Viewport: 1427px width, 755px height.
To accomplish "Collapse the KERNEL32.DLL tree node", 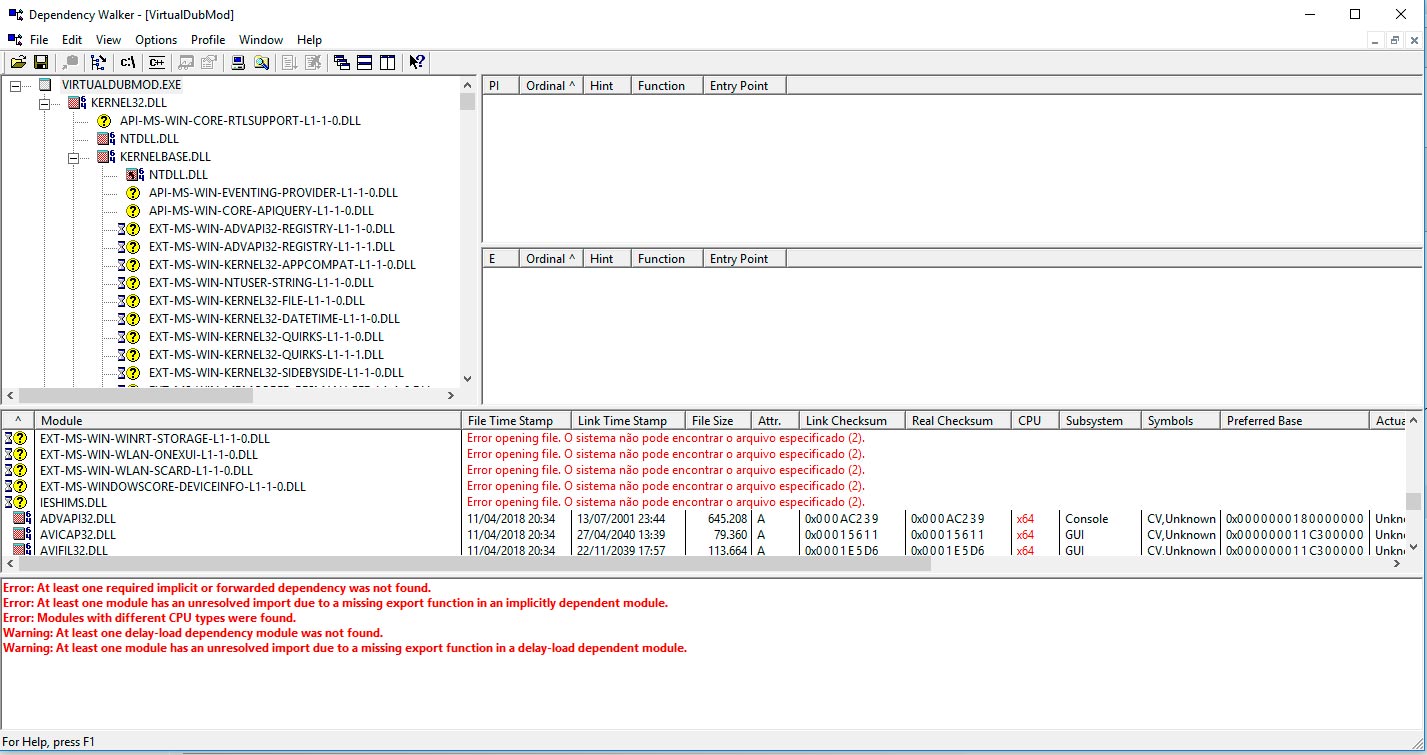I will [x=44, y=103].
